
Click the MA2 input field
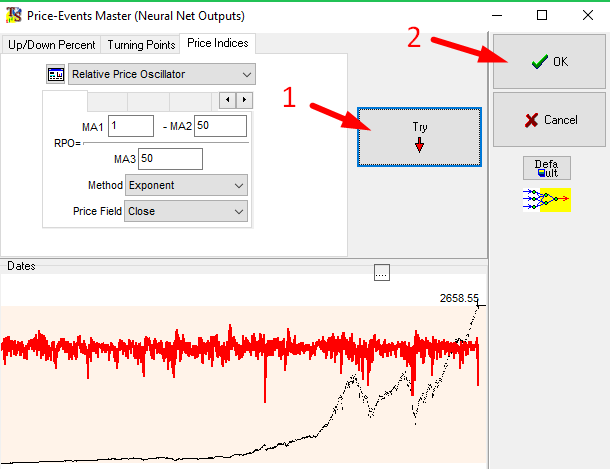pos(221,125)
